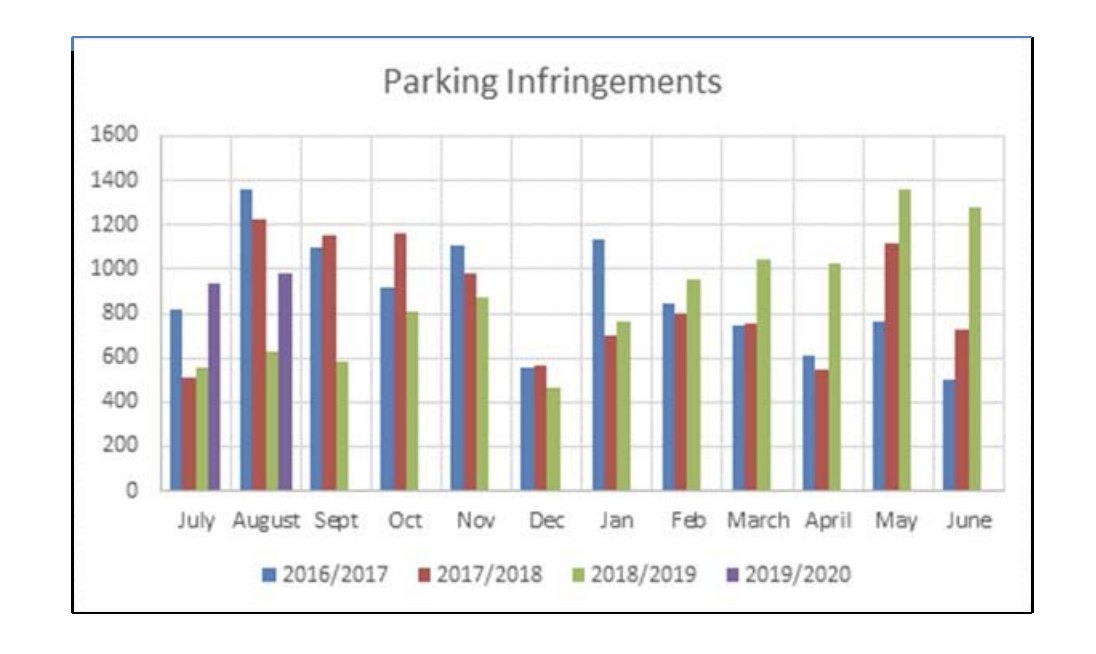Image resolution: width=1096 pixels, height=654 pixels.
Task: Click the 400 y-axis value
Action: tap(120, 401)
